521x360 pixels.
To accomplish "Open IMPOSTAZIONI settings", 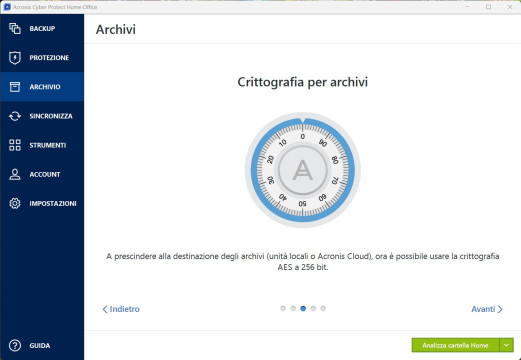I will tap(42, 203).
